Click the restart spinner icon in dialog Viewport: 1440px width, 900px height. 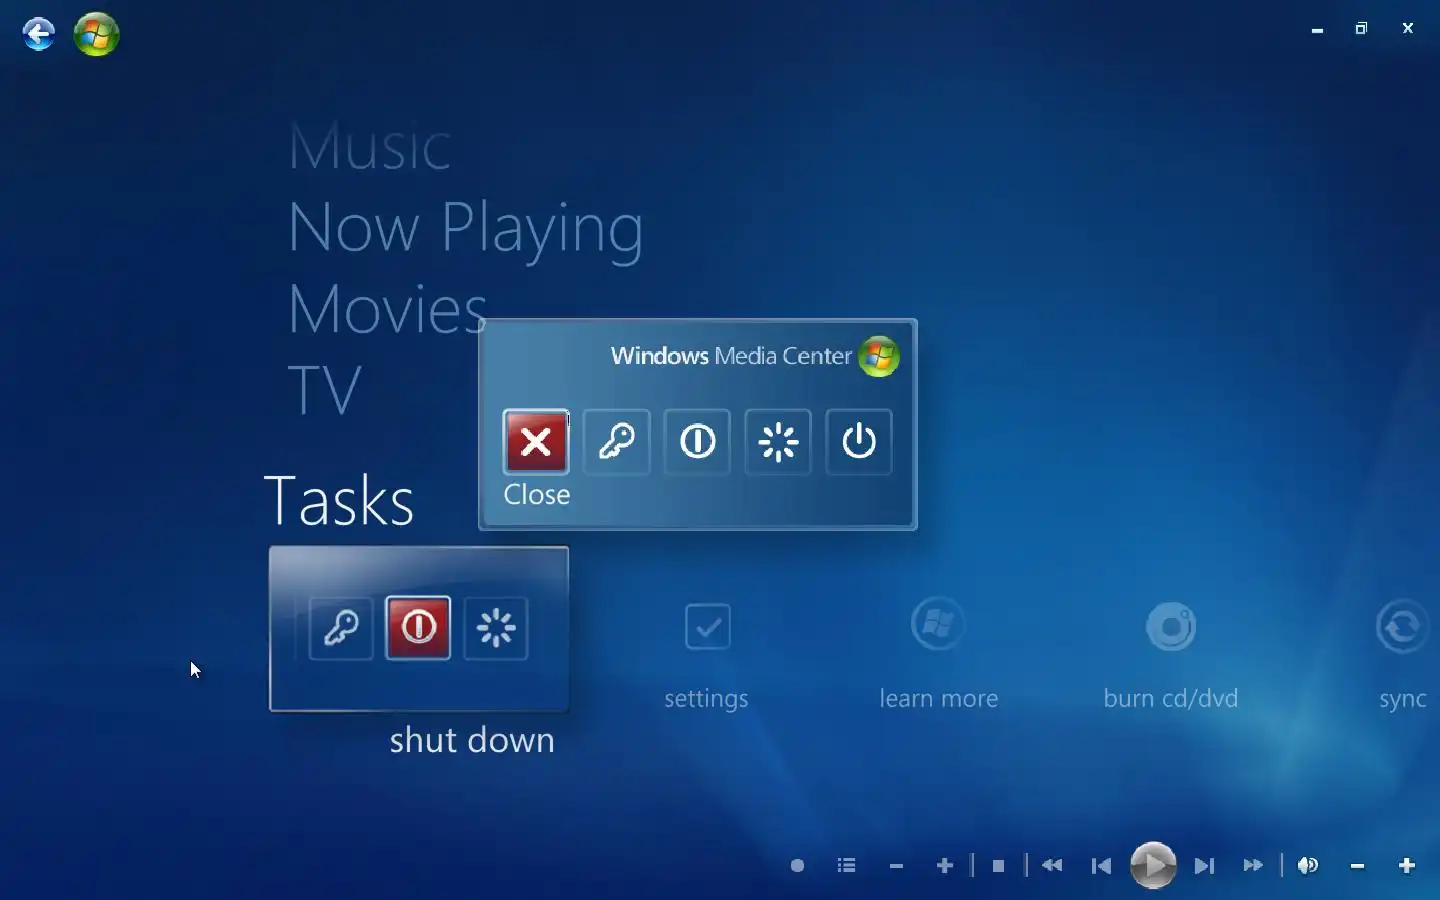pyautogui.click(x=778, y=441)
